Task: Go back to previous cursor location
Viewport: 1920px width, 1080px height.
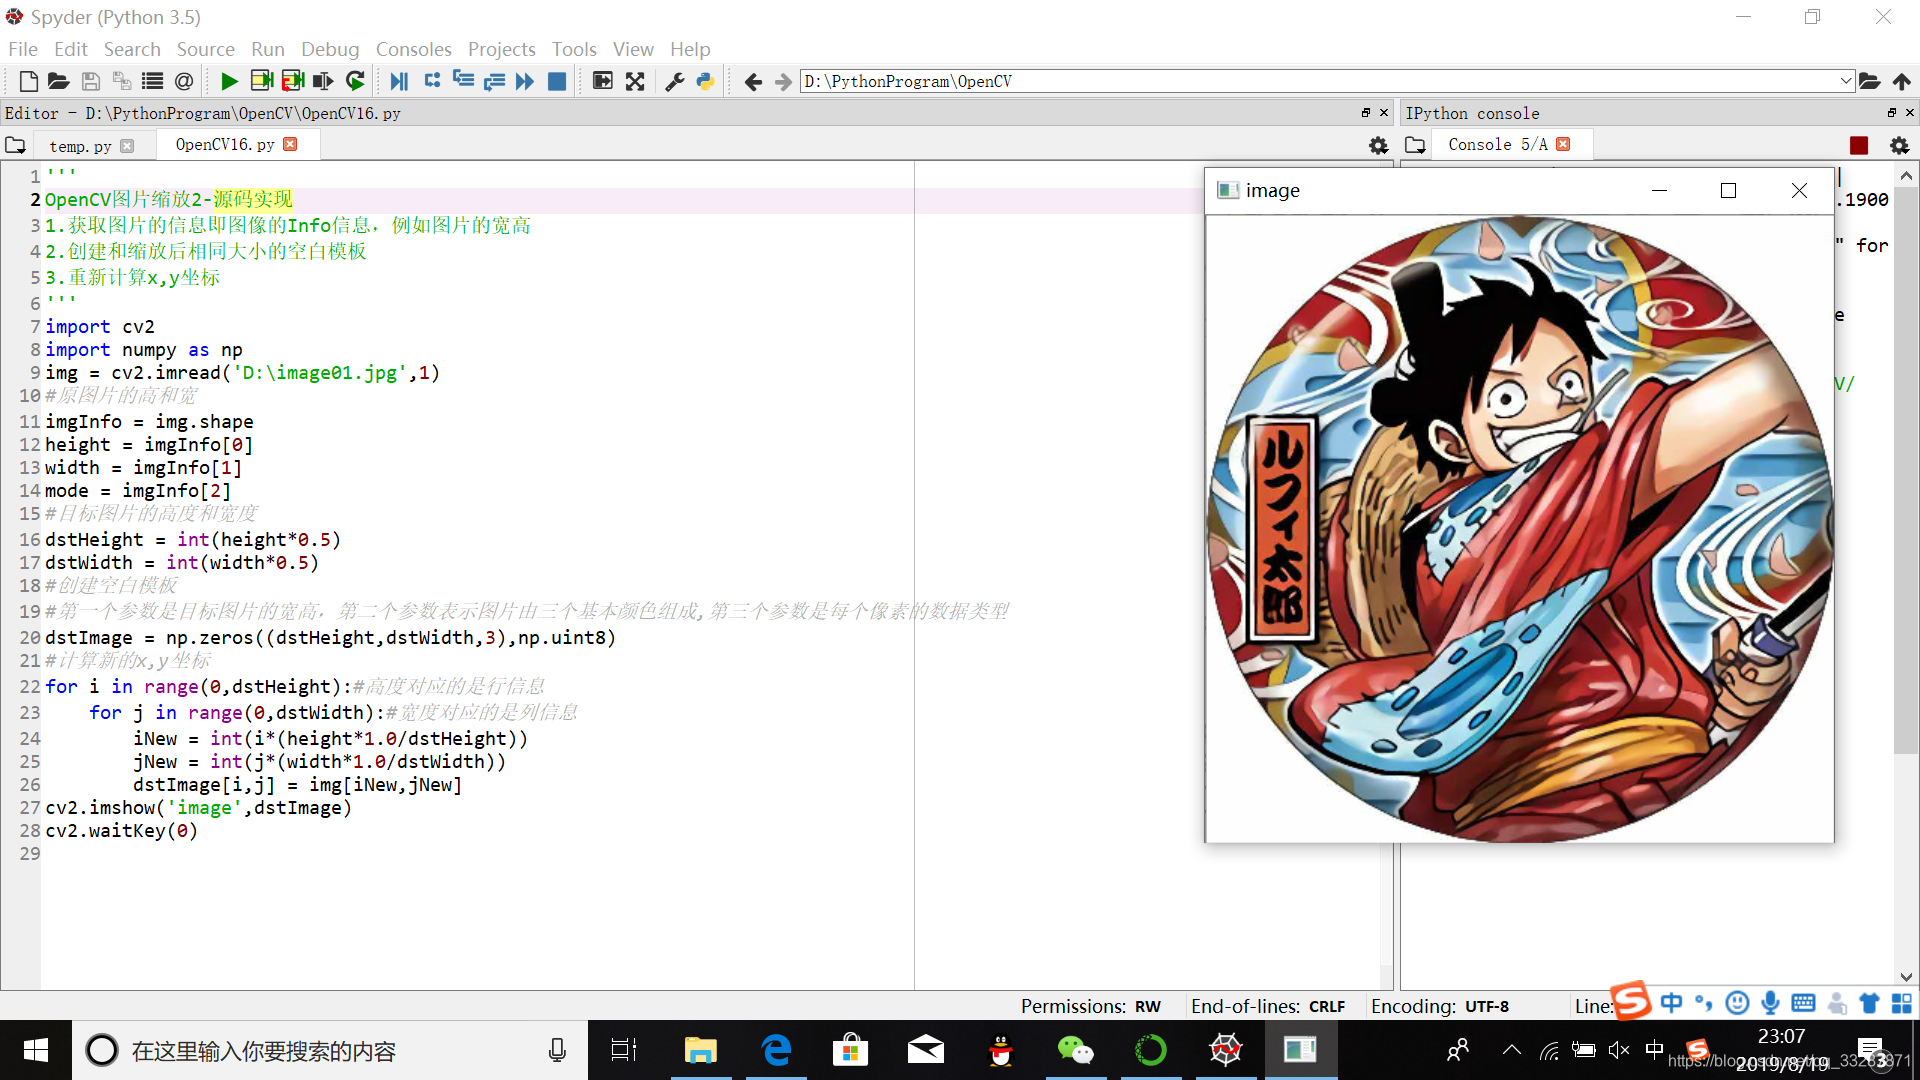Action: [753, 81]
